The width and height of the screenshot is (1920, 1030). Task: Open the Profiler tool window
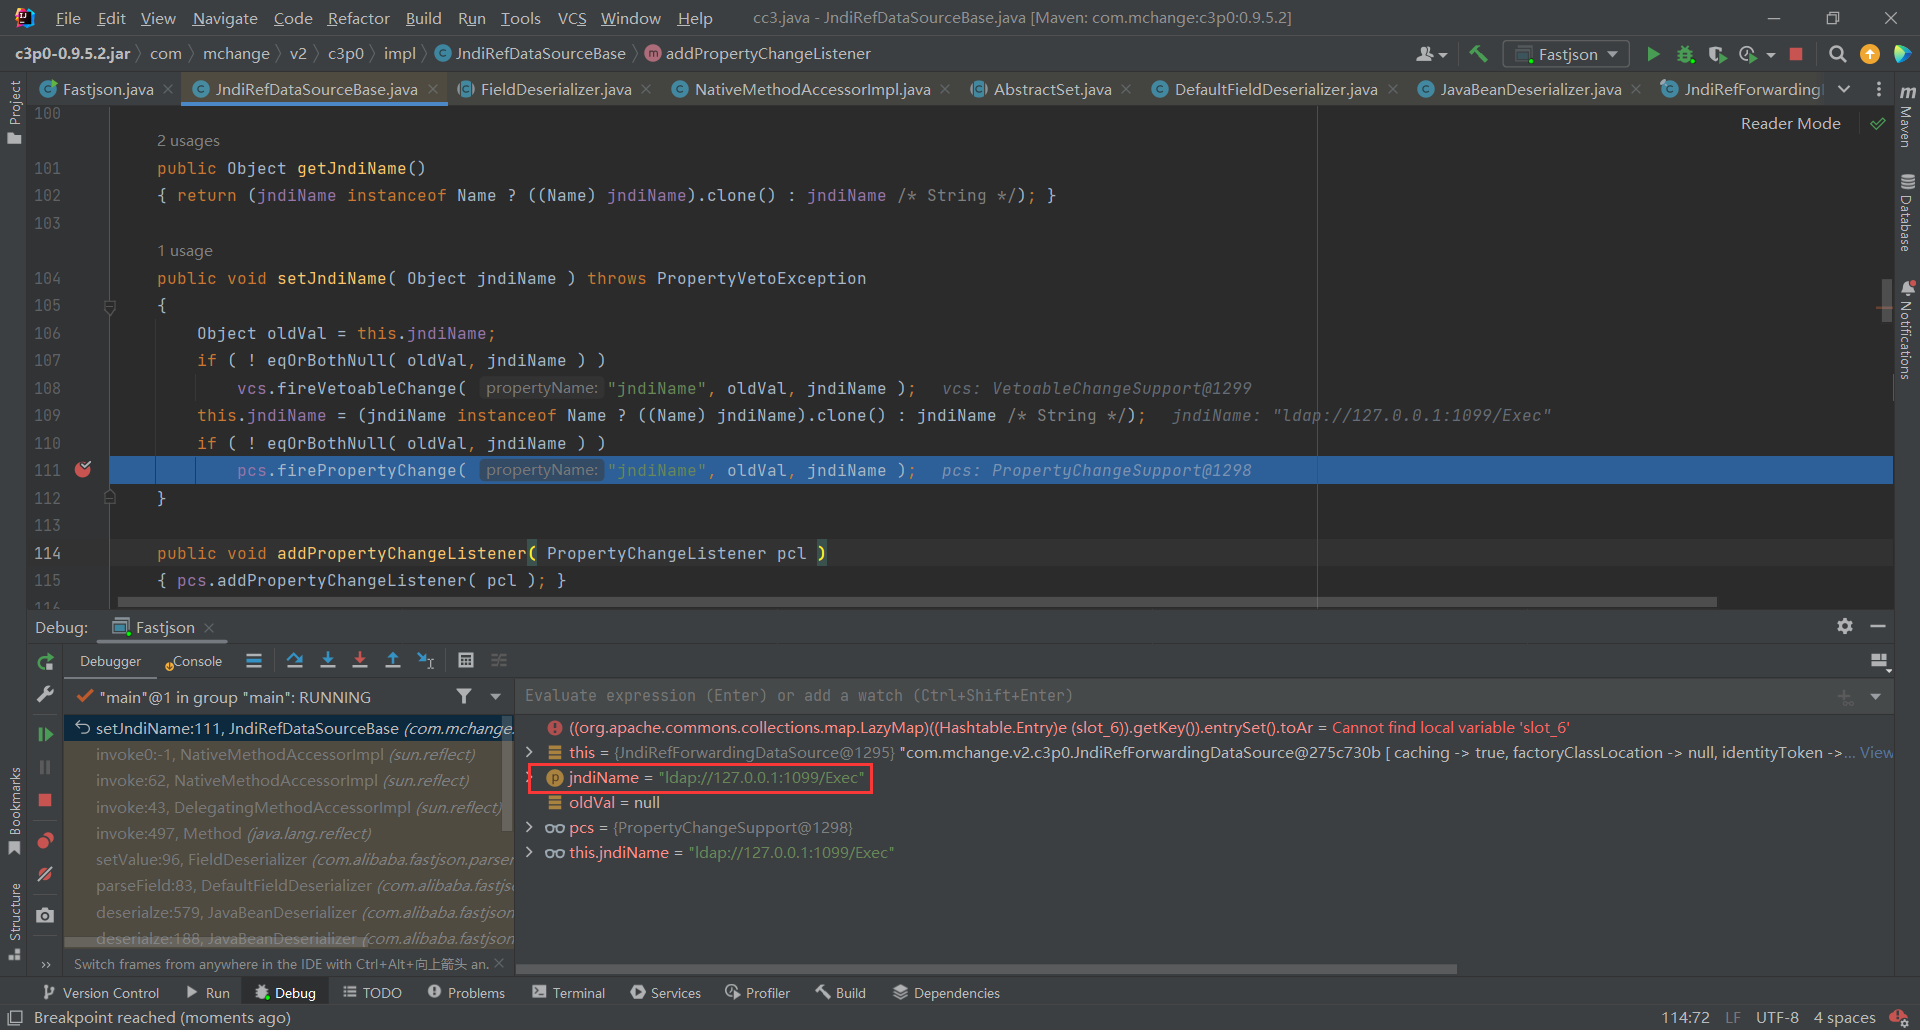(x=757, y=992)
